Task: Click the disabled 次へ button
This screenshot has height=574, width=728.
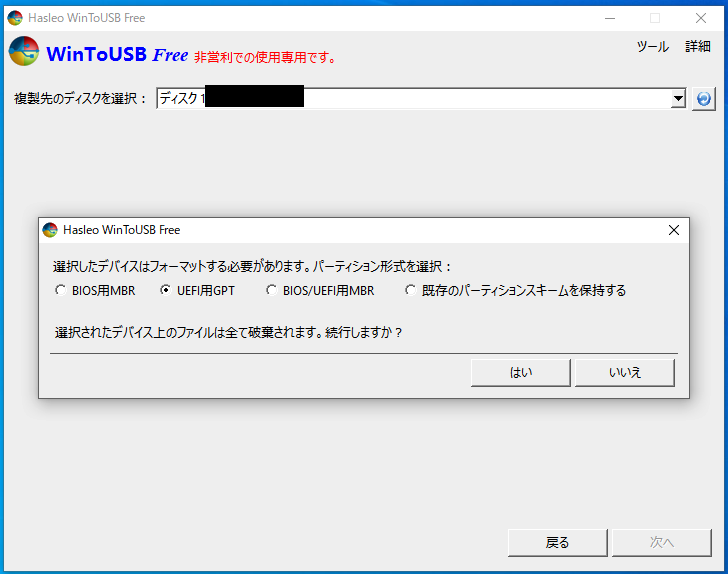Action: 662,542
